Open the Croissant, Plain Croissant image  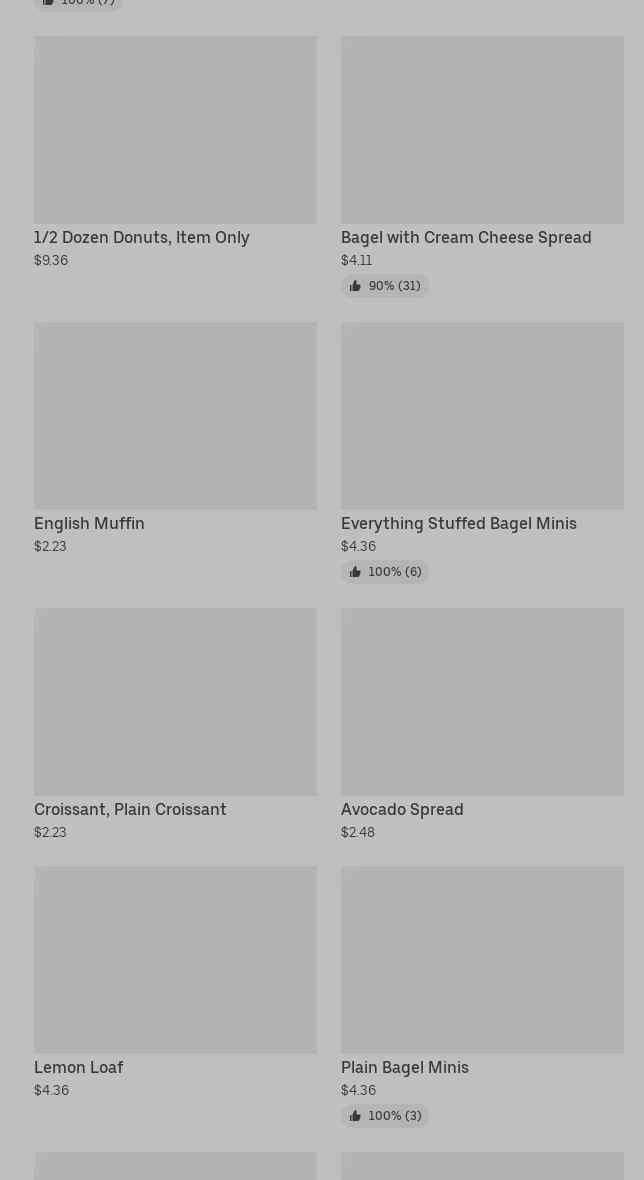(175, 702)
